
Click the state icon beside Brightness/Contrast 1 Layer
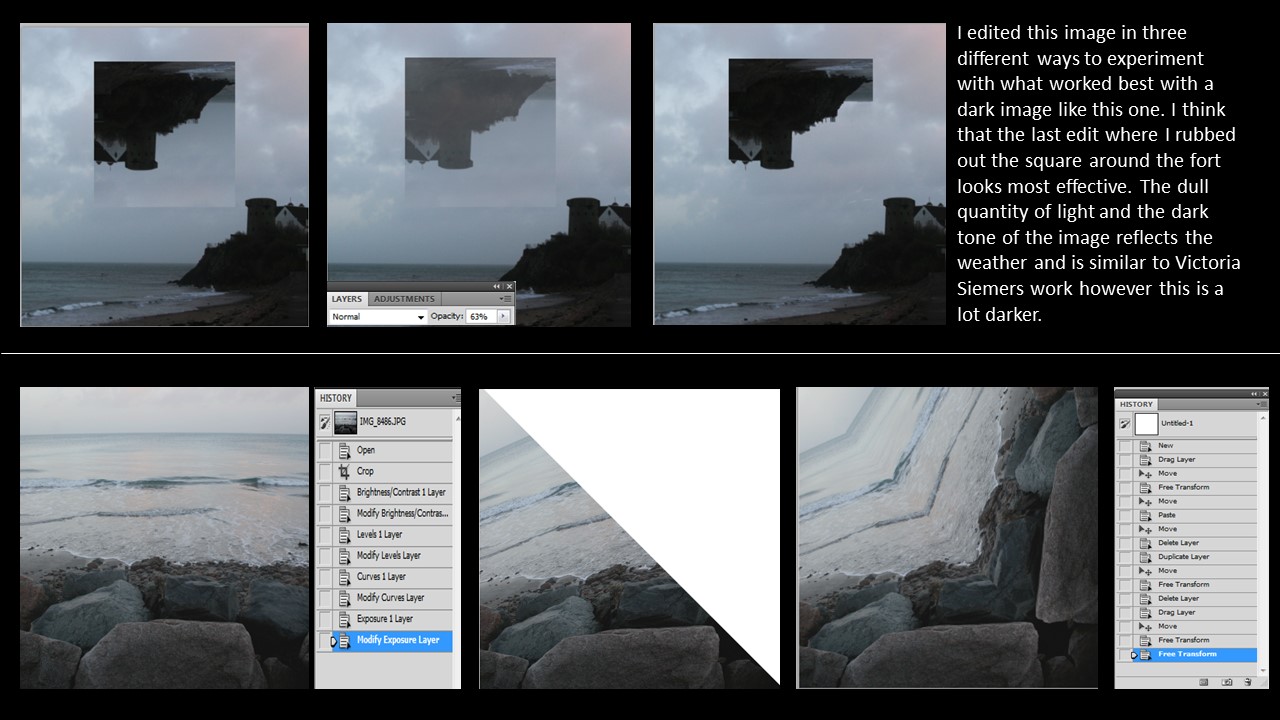pyautogui.click(x=344, y=492)
